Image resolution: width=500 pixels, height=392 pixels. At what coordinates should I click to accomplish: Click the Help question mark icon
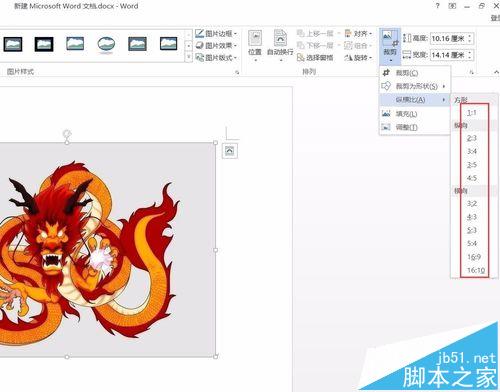pos(437,6)
